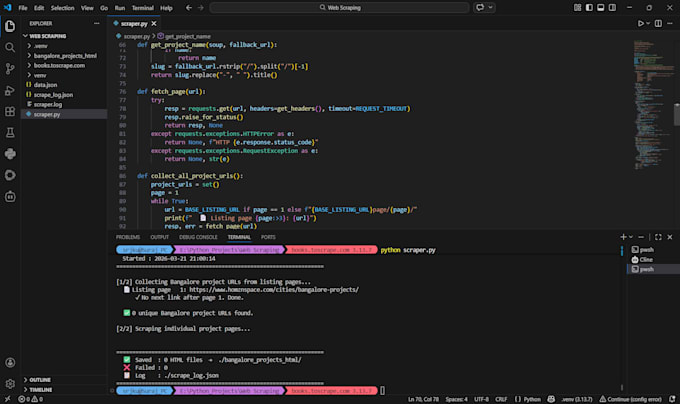
Task: Click the CRLF end-of-line selector
Action: [501, 399]
